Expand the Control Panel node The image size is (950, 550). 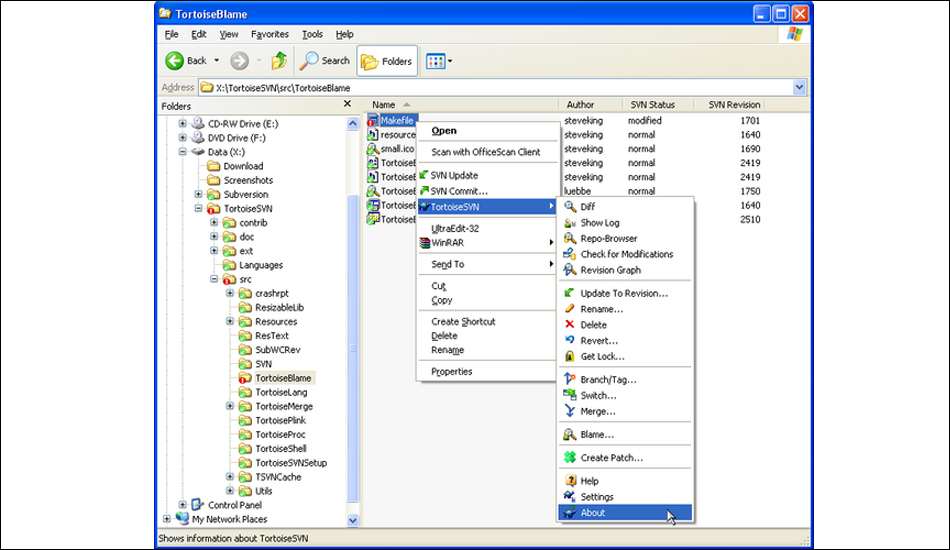point(182,505)
